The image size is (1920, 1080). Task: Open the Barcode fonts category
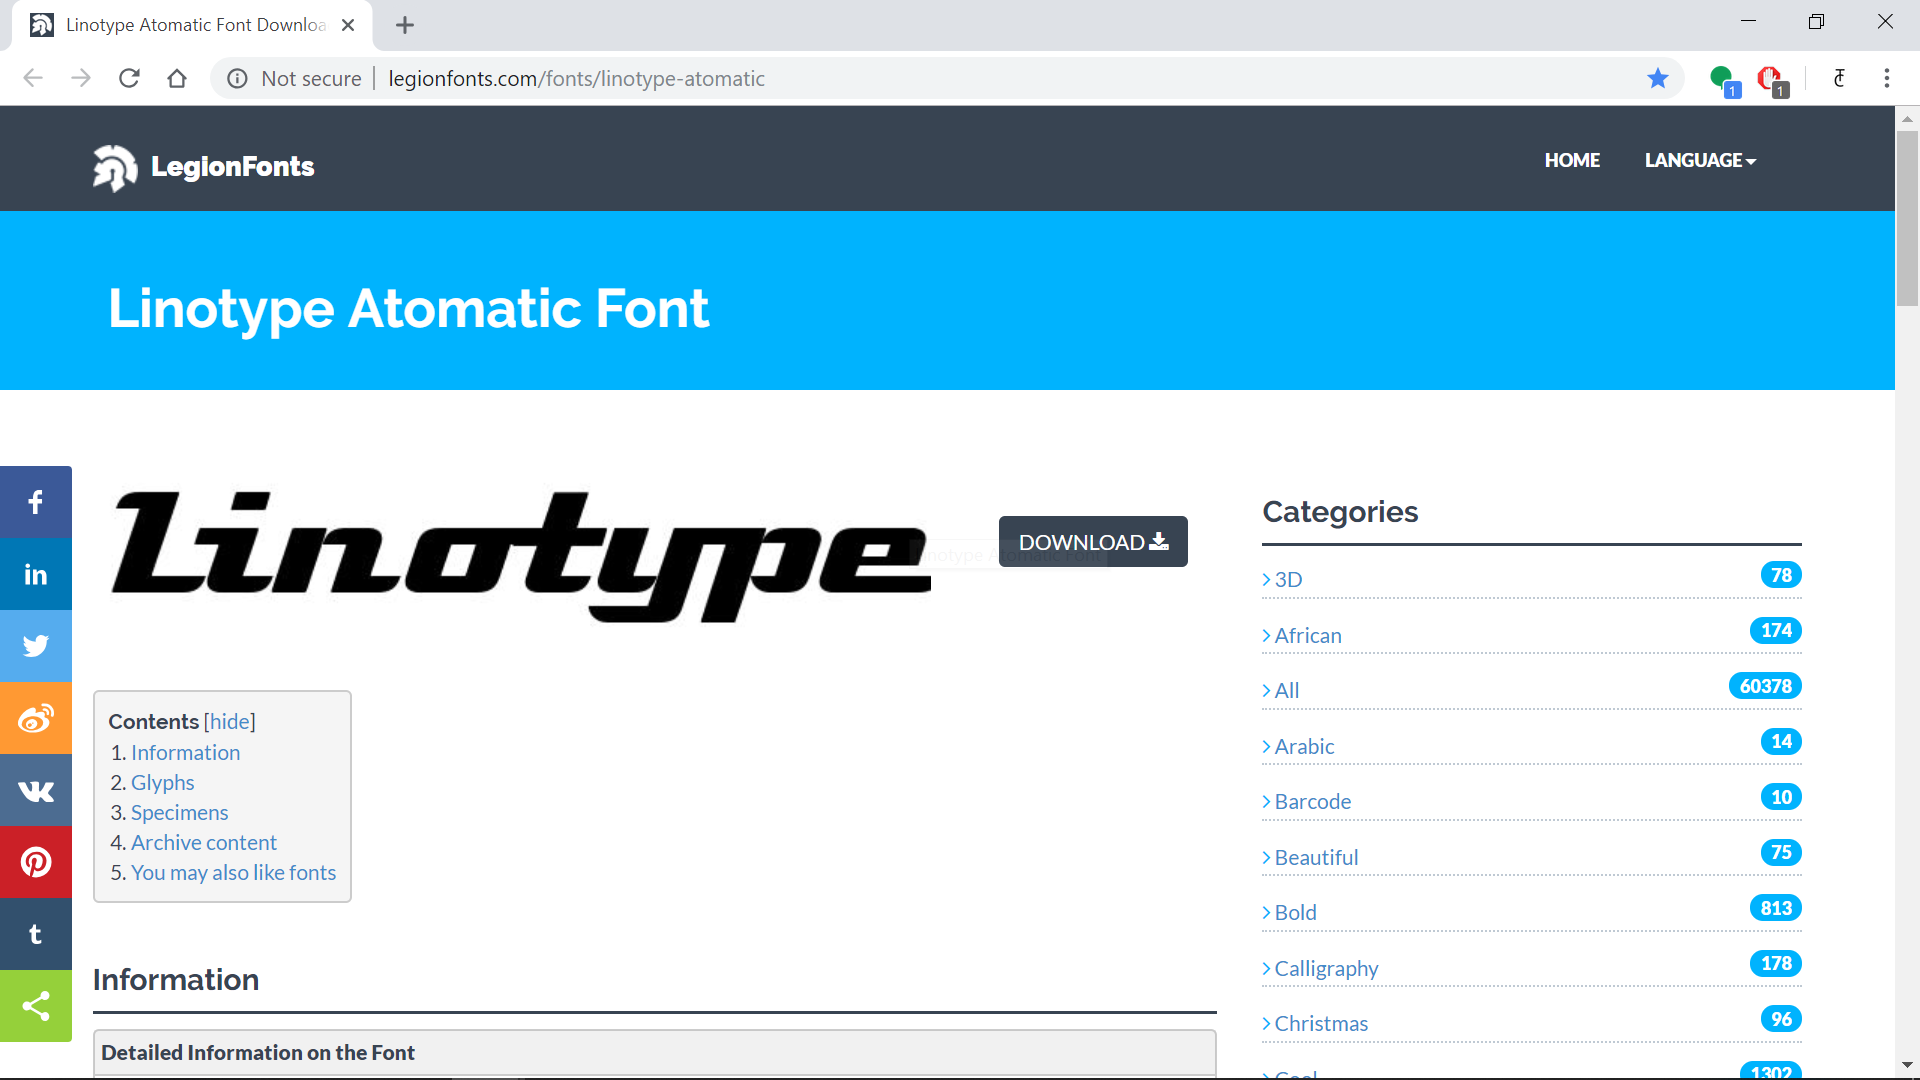(1313, 801)
